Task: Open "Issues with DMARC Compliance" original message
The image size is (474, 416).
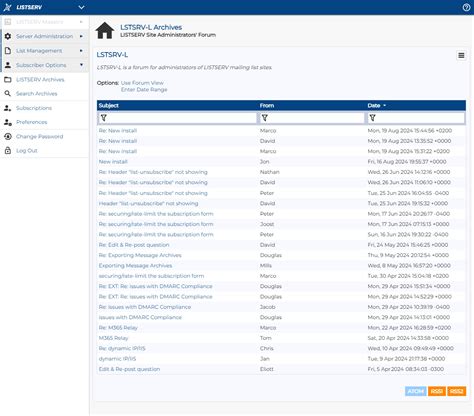Action: click(140, 317)
